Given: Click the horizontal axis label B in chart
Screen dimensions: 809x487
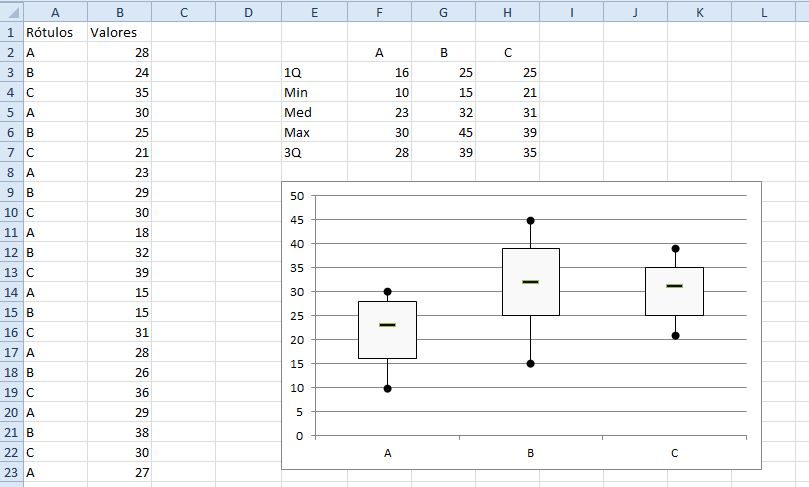Looking at the screenshot, I should click(x=531, y=453).
